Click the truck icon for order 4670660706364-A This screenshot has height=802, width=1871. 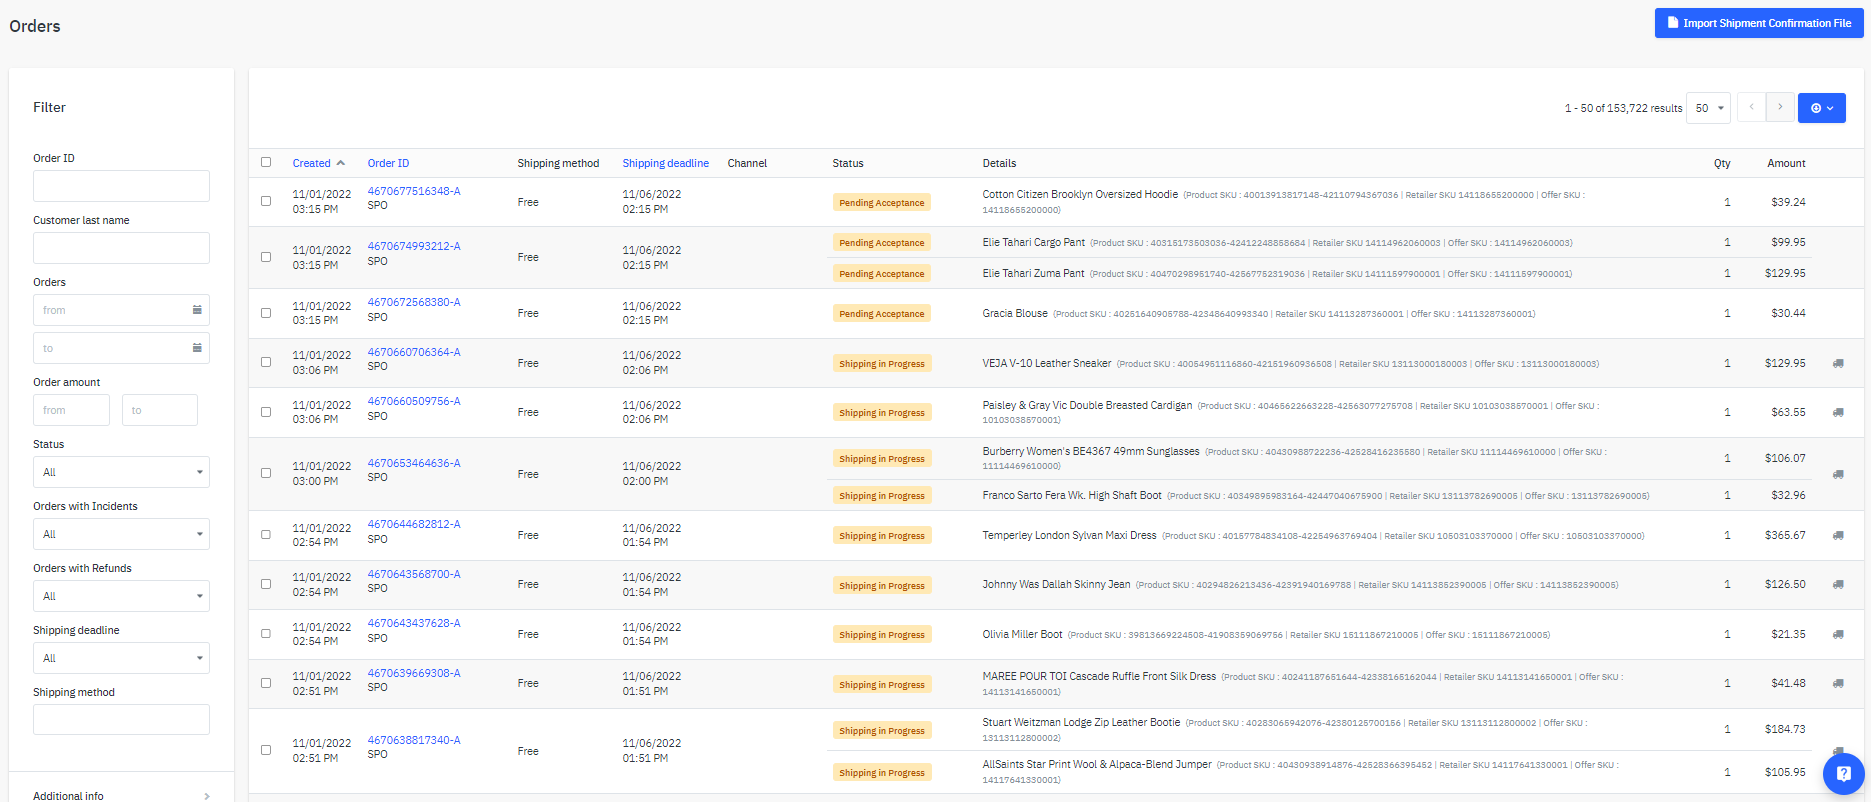(1838, 363)
